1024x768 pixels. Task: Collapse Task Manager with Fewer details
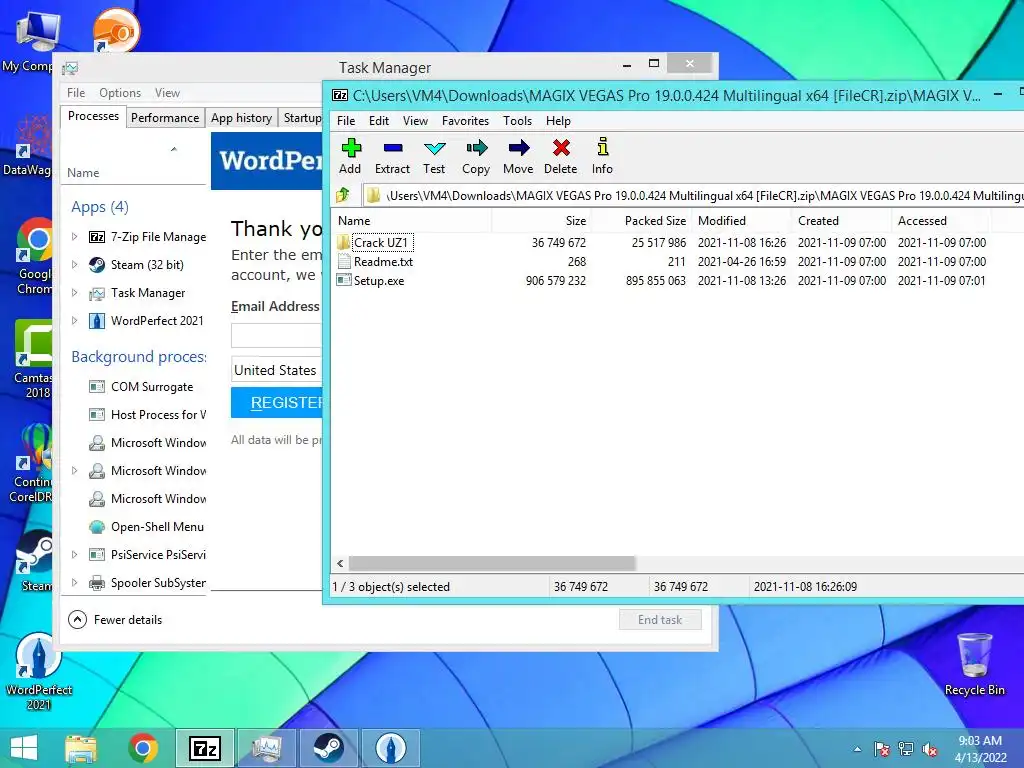pos(116,619)
